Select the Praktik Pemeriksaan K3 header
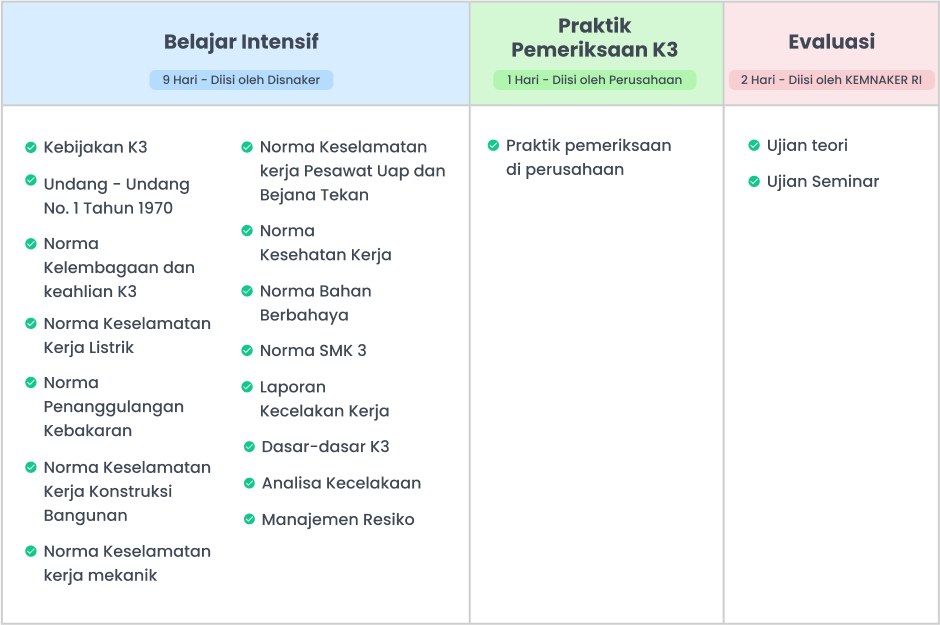 click(x=595, y=38)
